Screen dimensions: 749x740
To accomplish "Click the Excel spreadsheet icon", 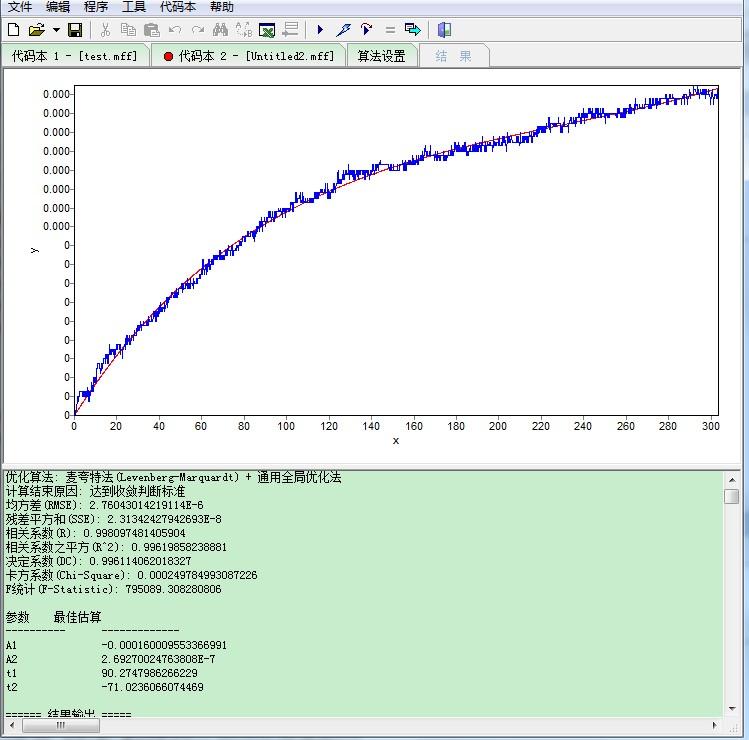I will pos(267,30).
